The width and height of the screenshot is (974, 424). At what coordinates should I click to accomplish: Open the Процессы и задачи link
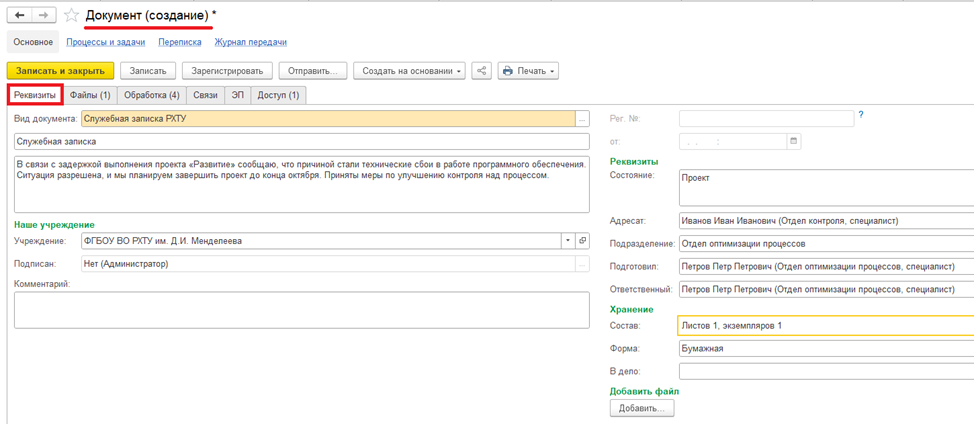pyautogui.click(x=106, y=42)
